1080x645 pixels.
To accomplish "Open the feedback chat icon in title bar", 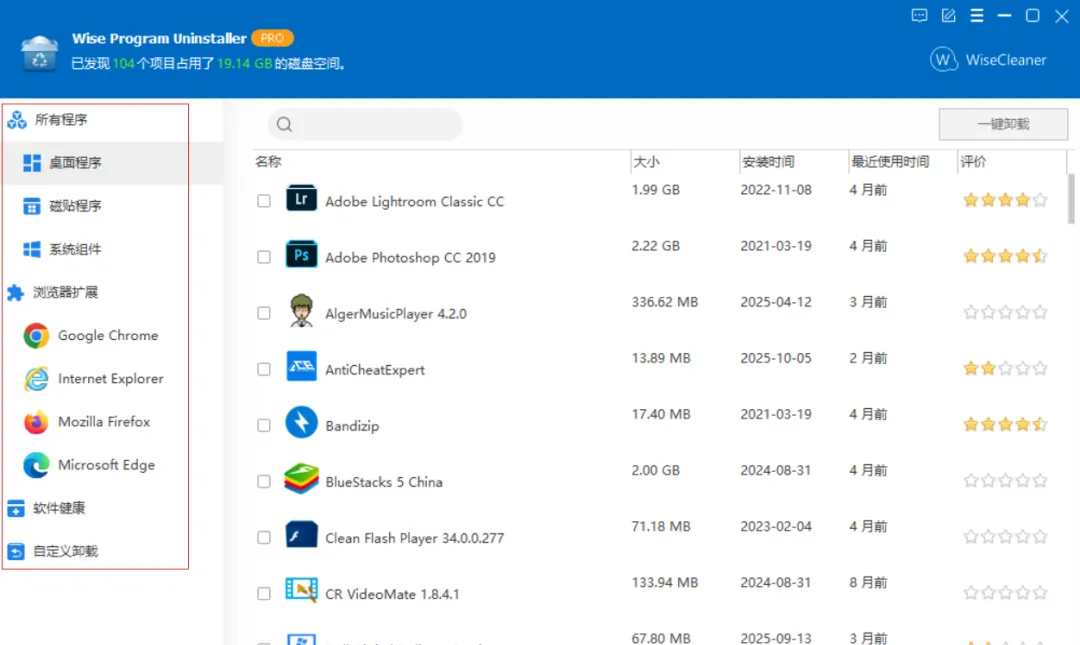I will (x=919, y=16).
